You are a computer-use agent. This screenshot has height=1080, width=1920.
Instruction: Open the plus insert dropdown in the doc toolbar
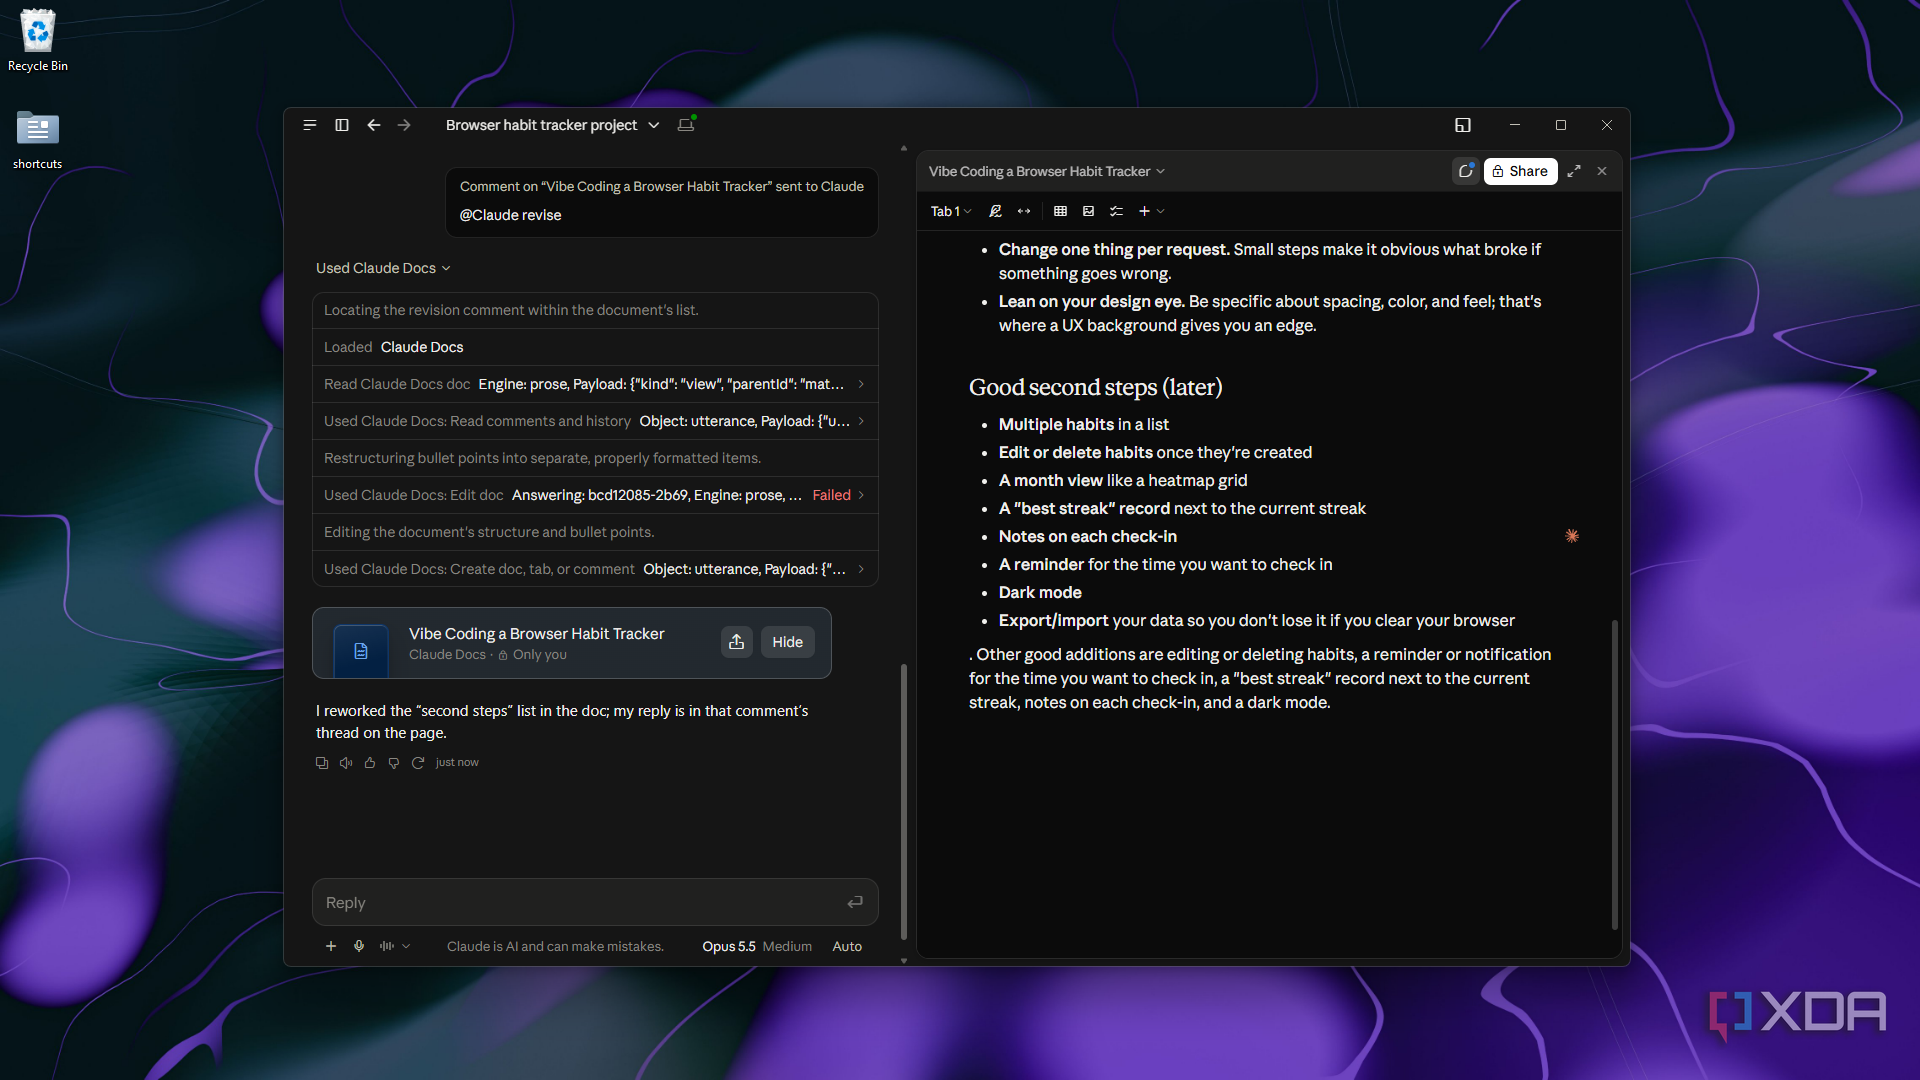coord(1151,211)
